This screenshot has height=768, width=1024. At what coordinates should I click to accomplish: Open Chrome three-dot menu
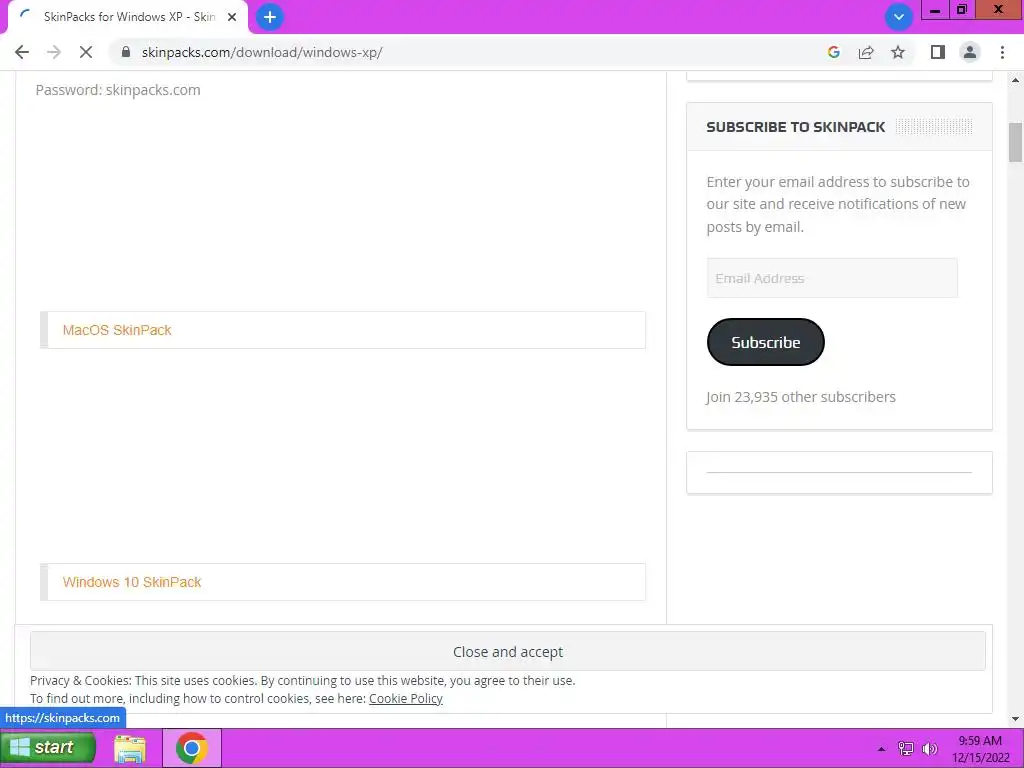tap(1002, 52)
